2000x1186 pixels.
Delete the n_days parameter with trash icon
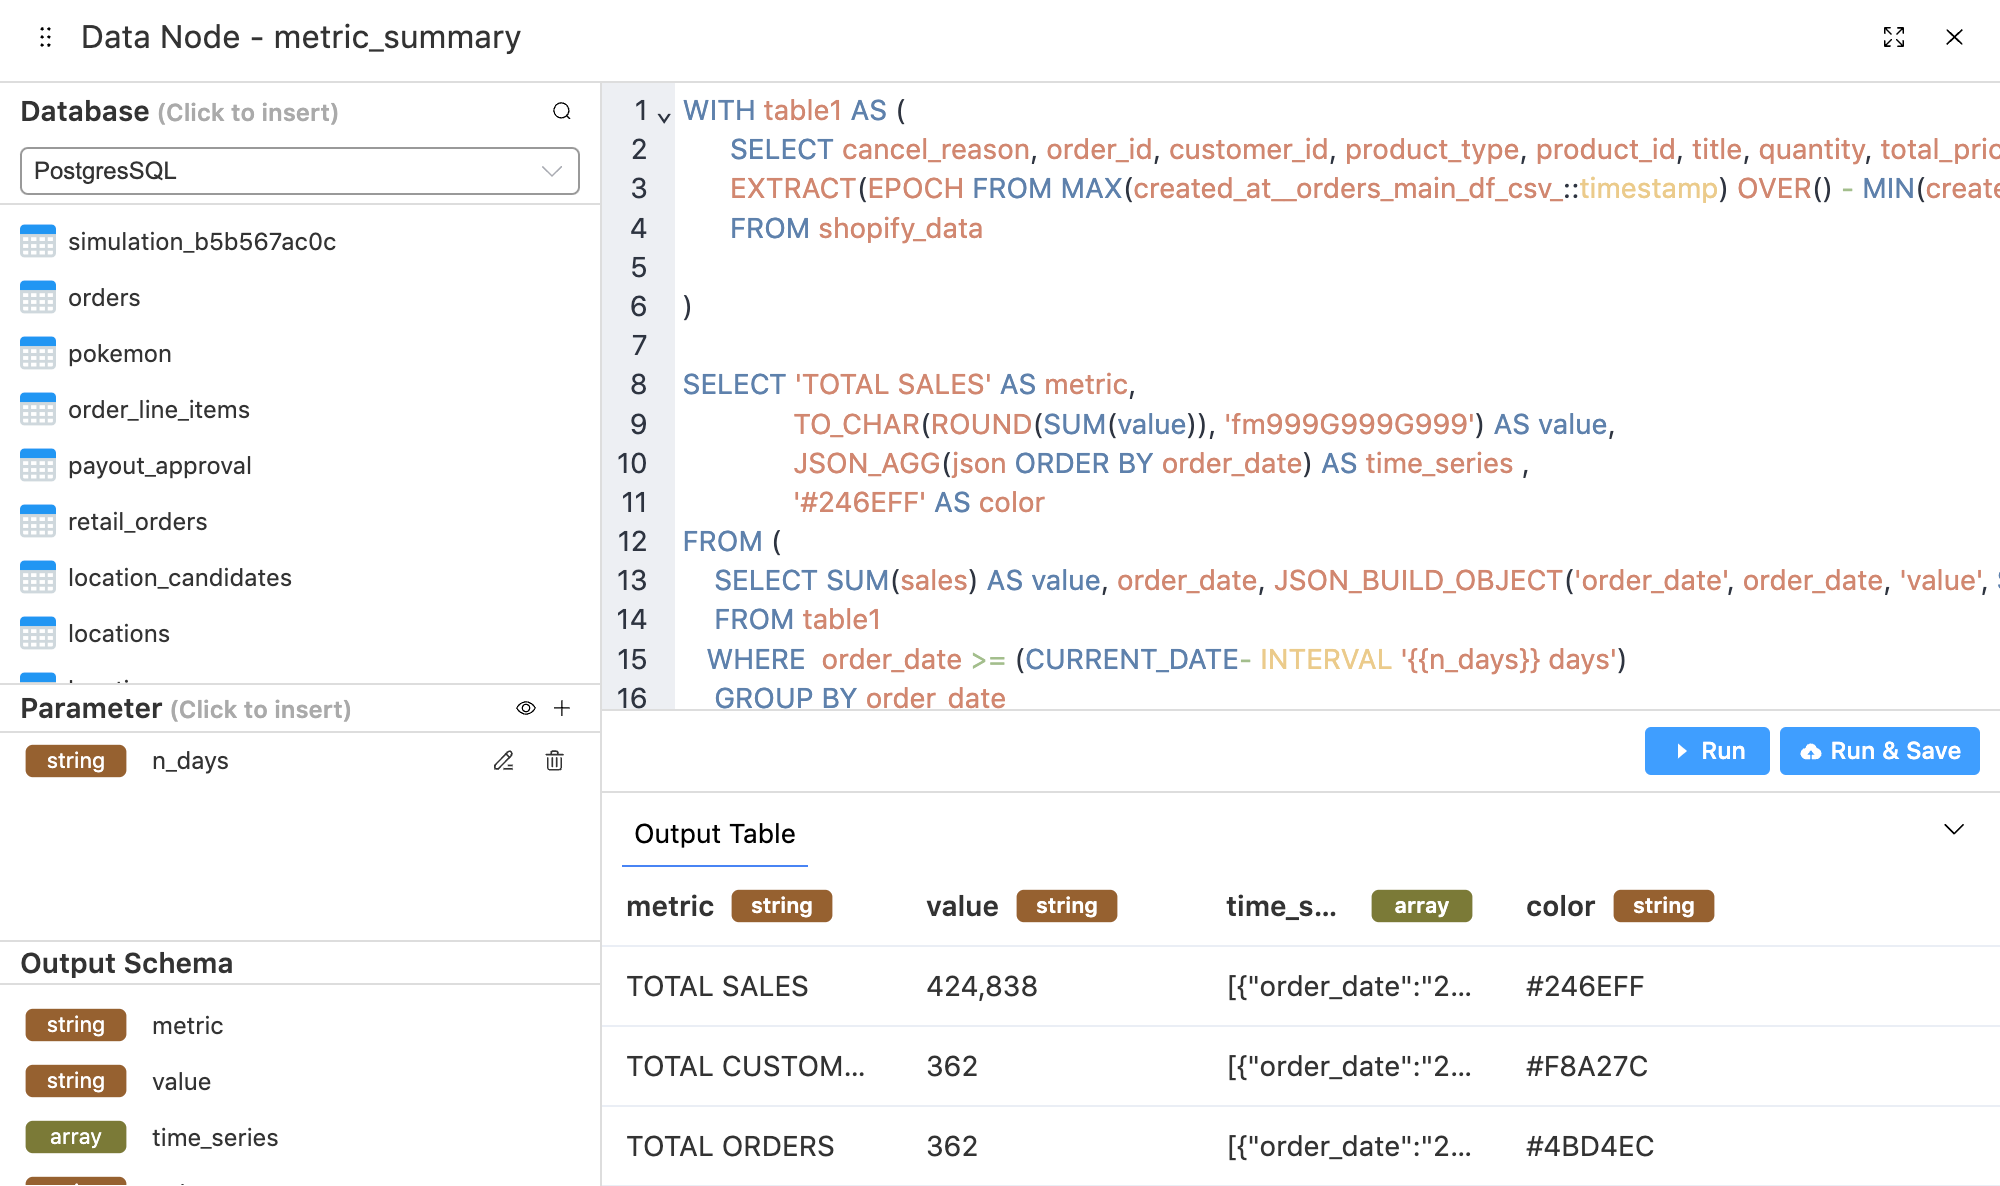[554, 761]
